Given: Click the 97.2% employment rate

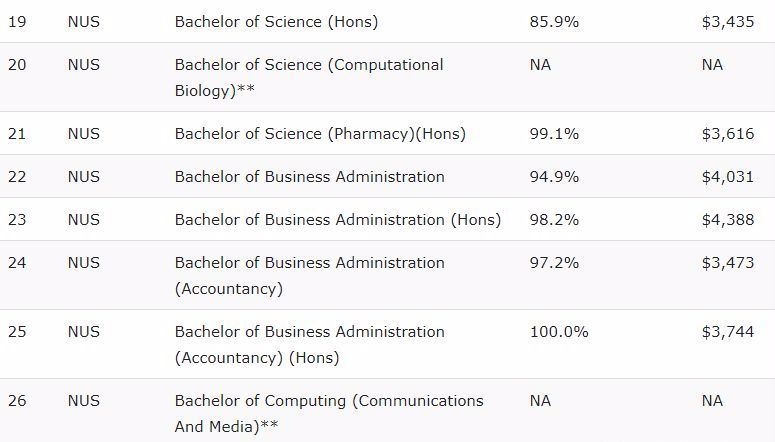Looking at the screenshot, I should (554, 263).
